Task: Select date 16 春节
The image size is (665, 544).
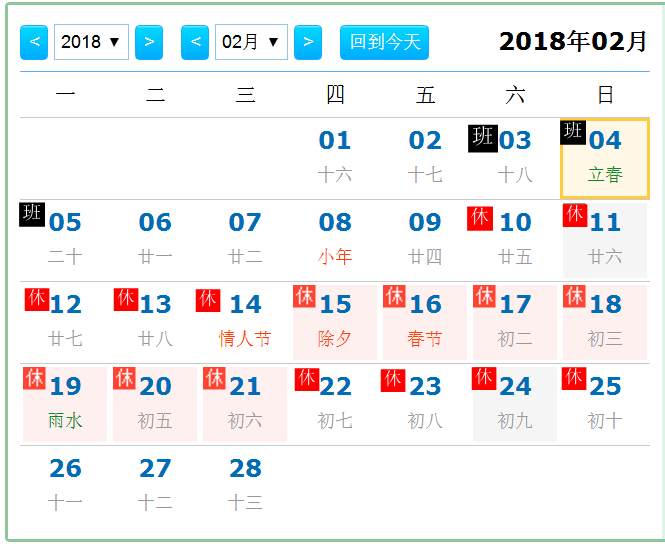Action: pos(425,322)
